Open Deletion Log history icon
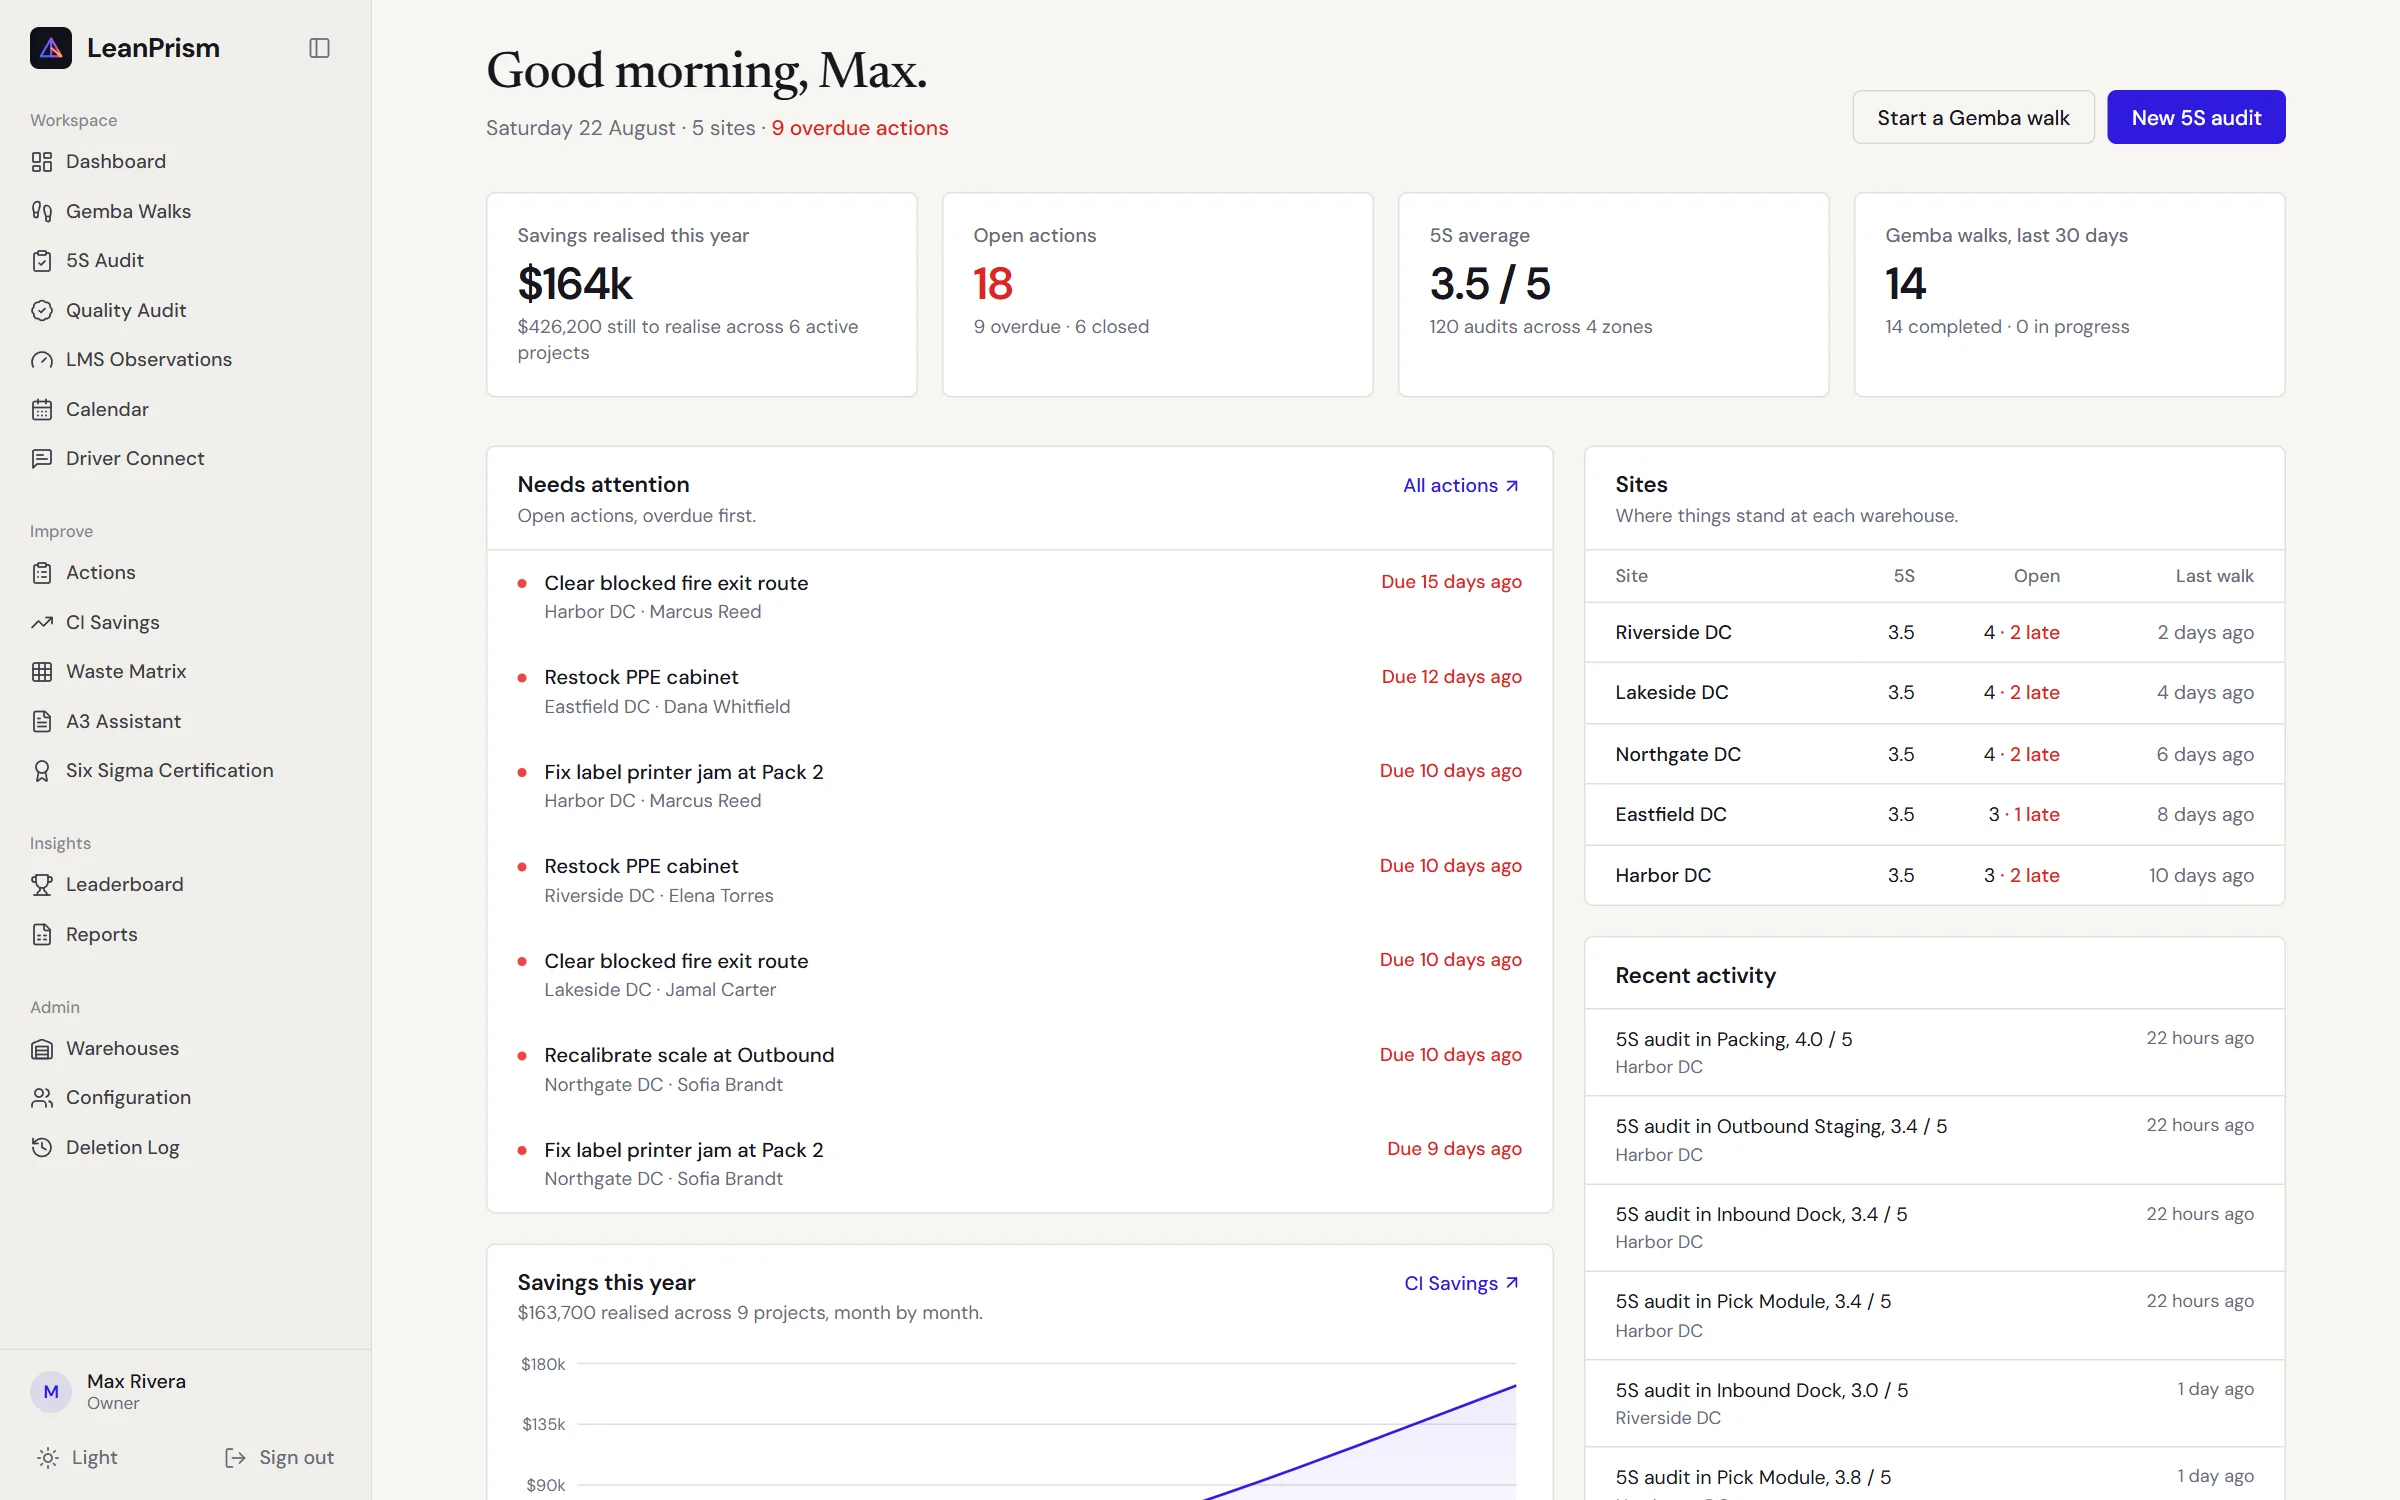 click(42, 1147)
